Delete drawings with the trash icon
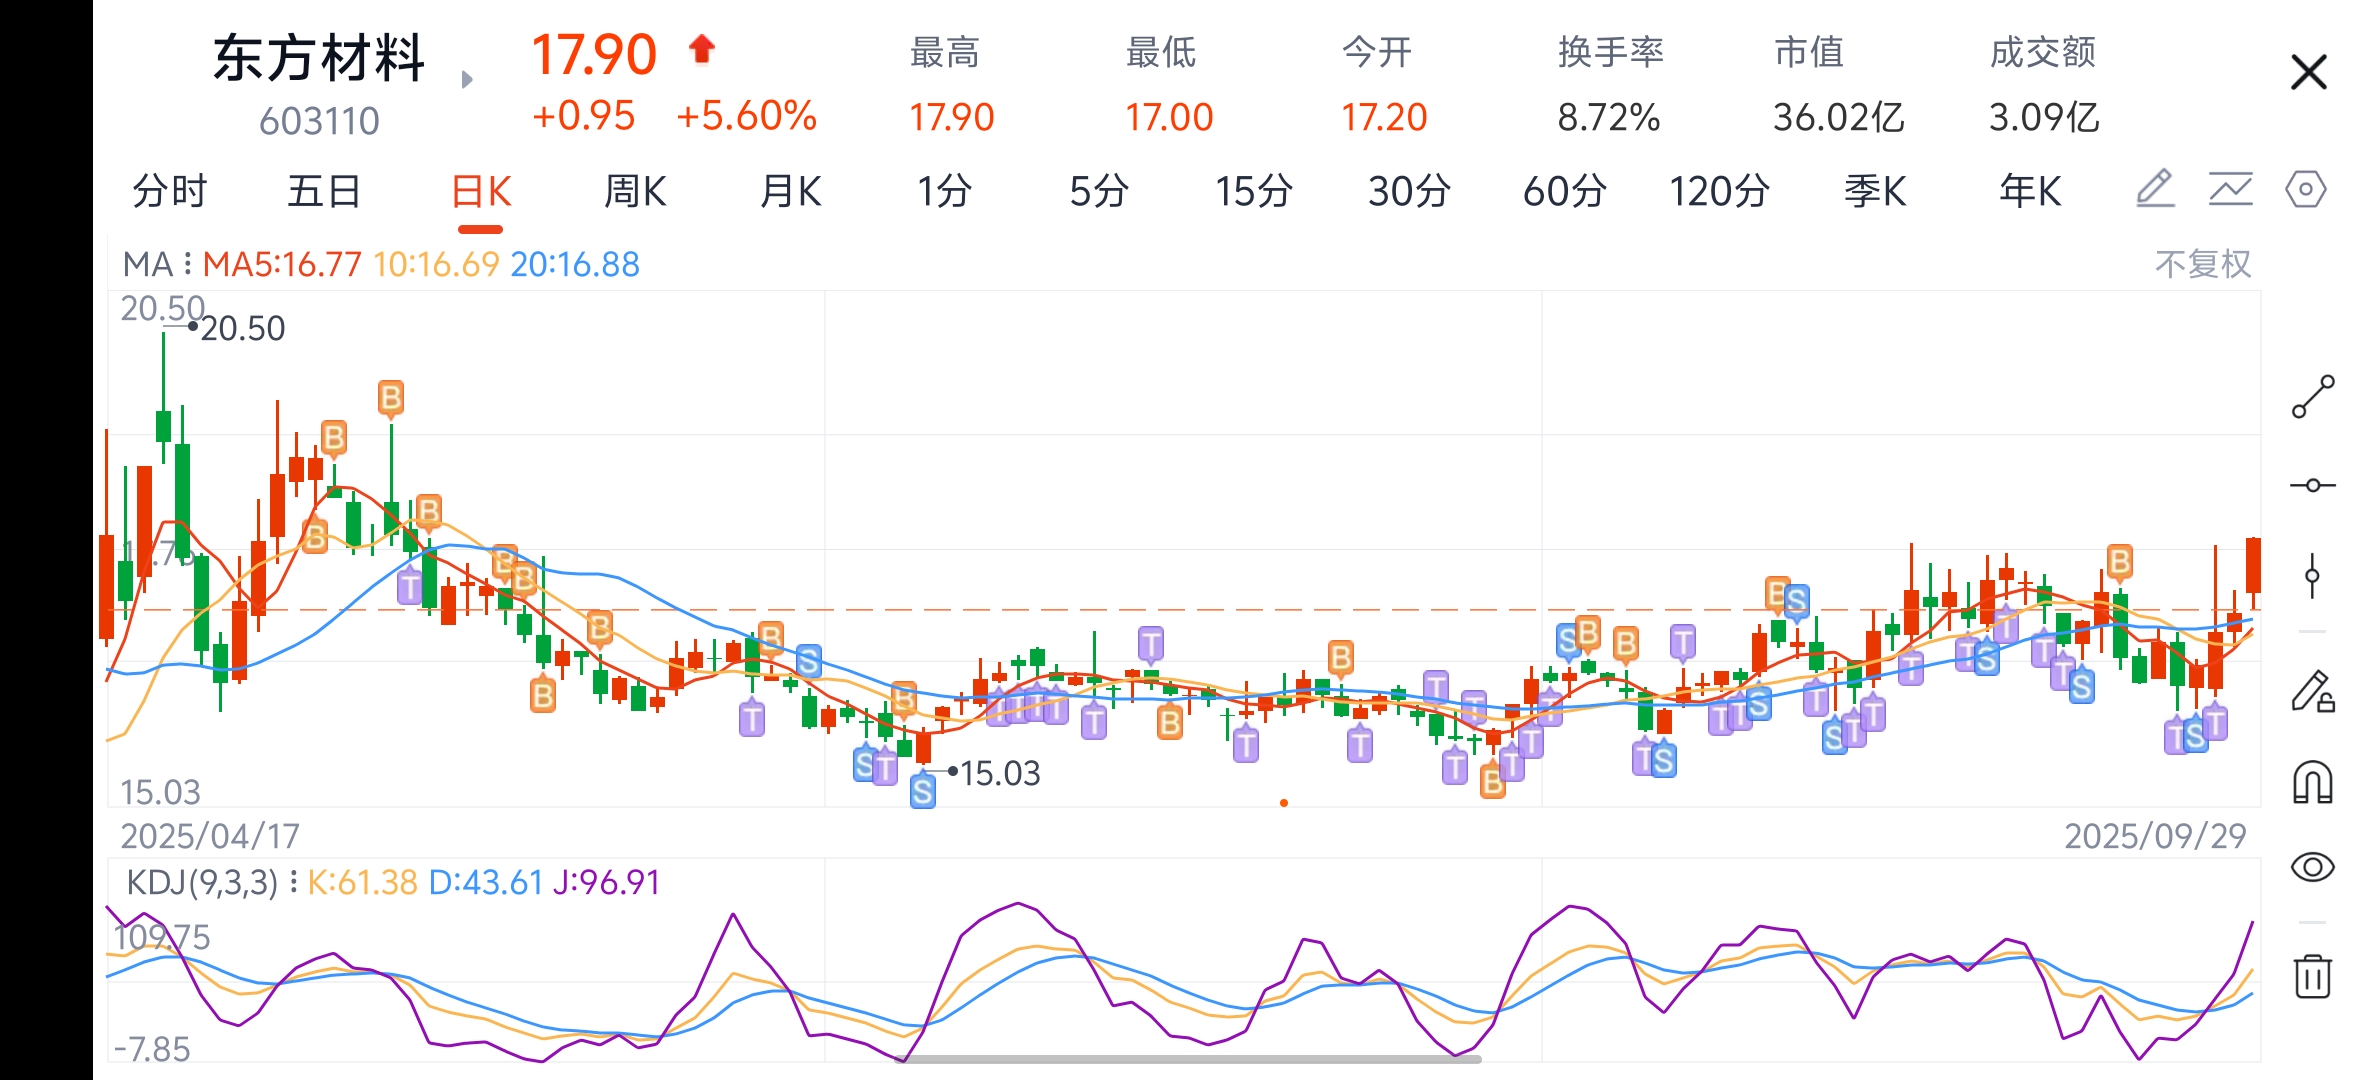This screenshot has width=2376, height=1080. pos(2312,975)
